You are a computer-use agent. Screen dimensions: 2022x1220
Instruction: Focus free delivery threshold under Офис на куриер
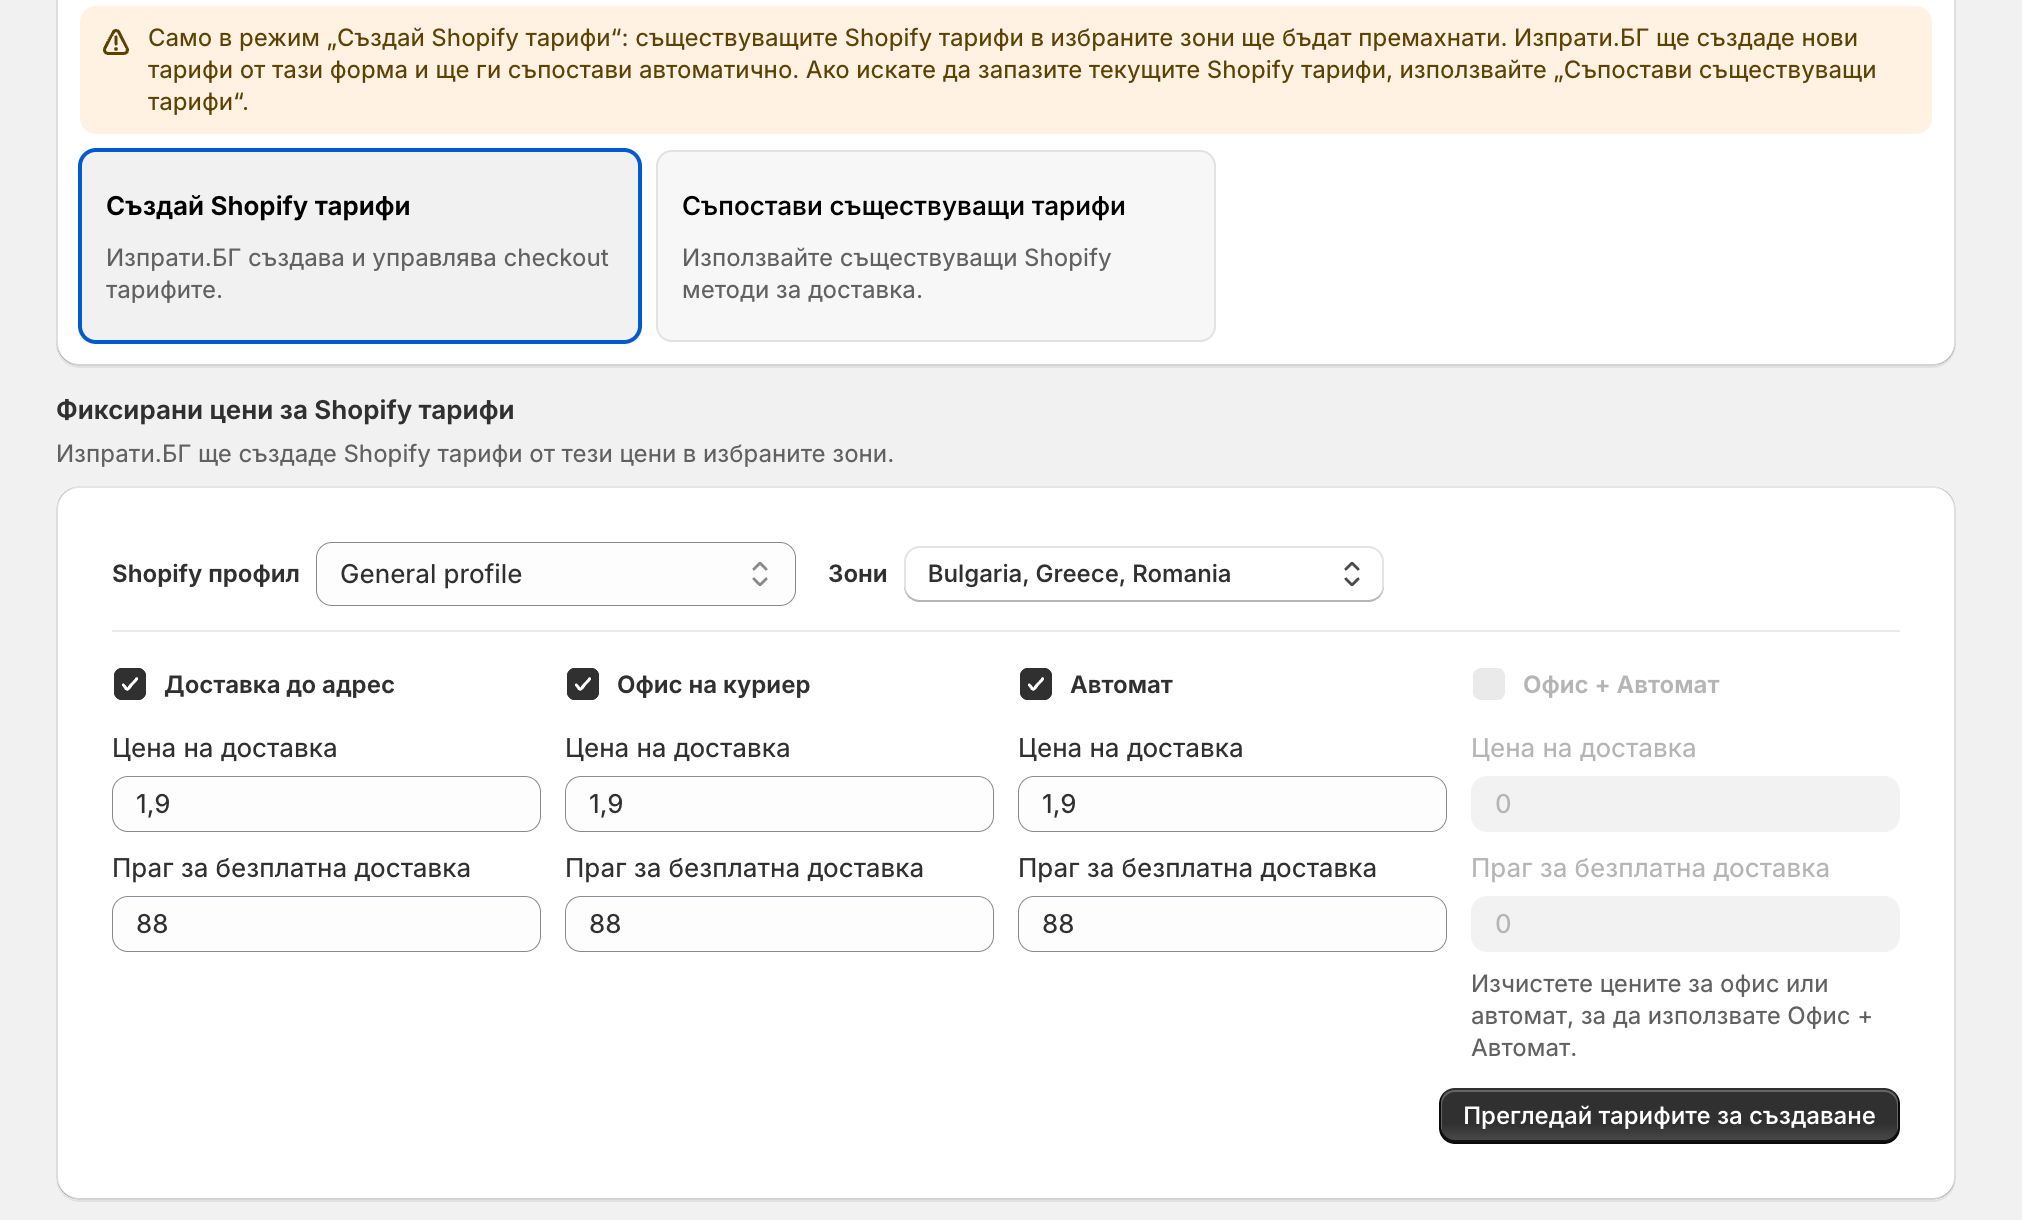pyautogui.click(x=779, y=924)
